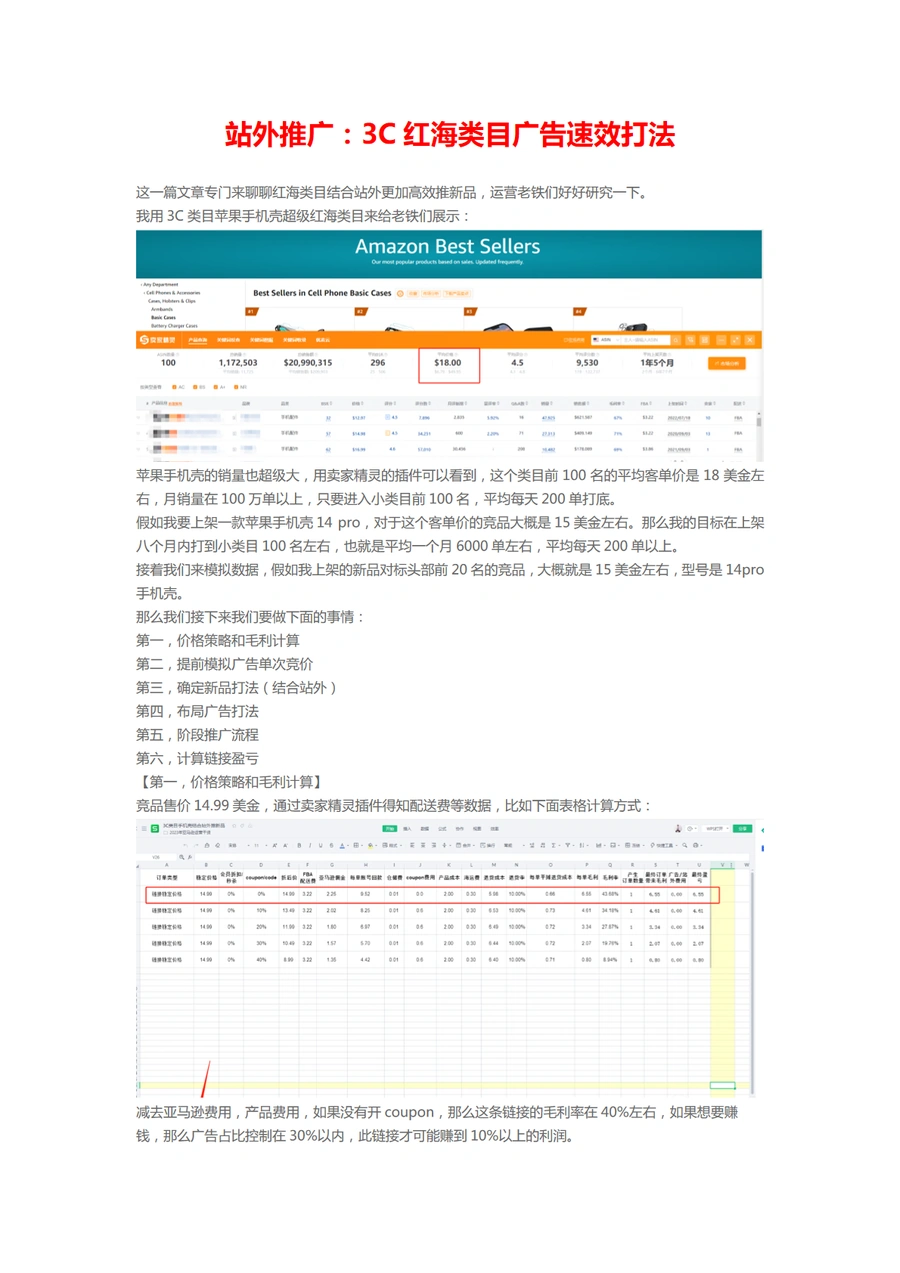900x1273 pixels.
Task: Toggle Underline formatting in spreadsheet toolbar
Action: (x=321, y=845)
